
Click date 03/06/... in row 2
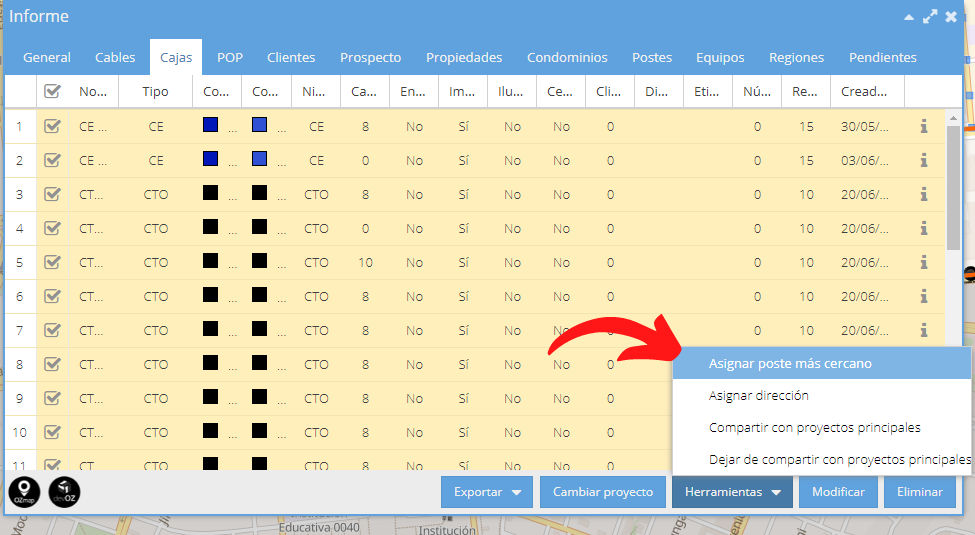click(864, 160)
